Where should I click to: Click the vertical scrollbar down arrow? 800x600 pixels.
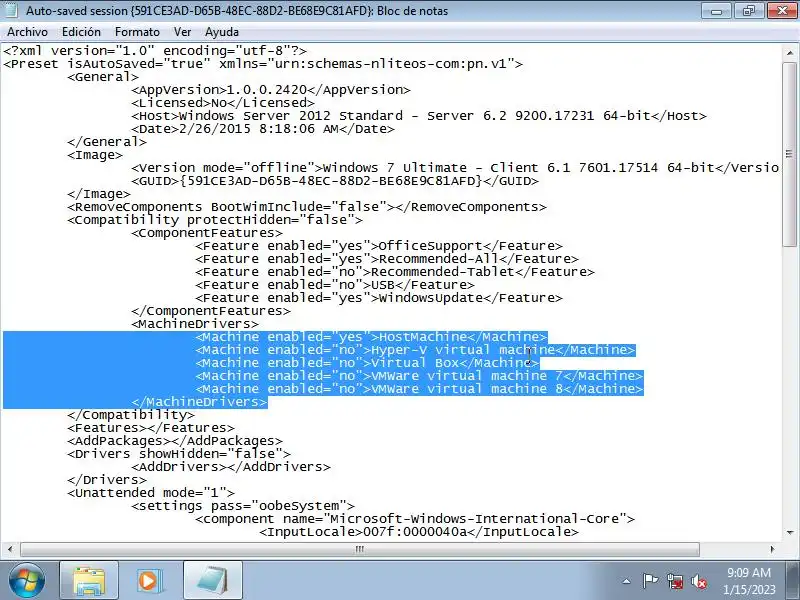[x=789, y=533]
